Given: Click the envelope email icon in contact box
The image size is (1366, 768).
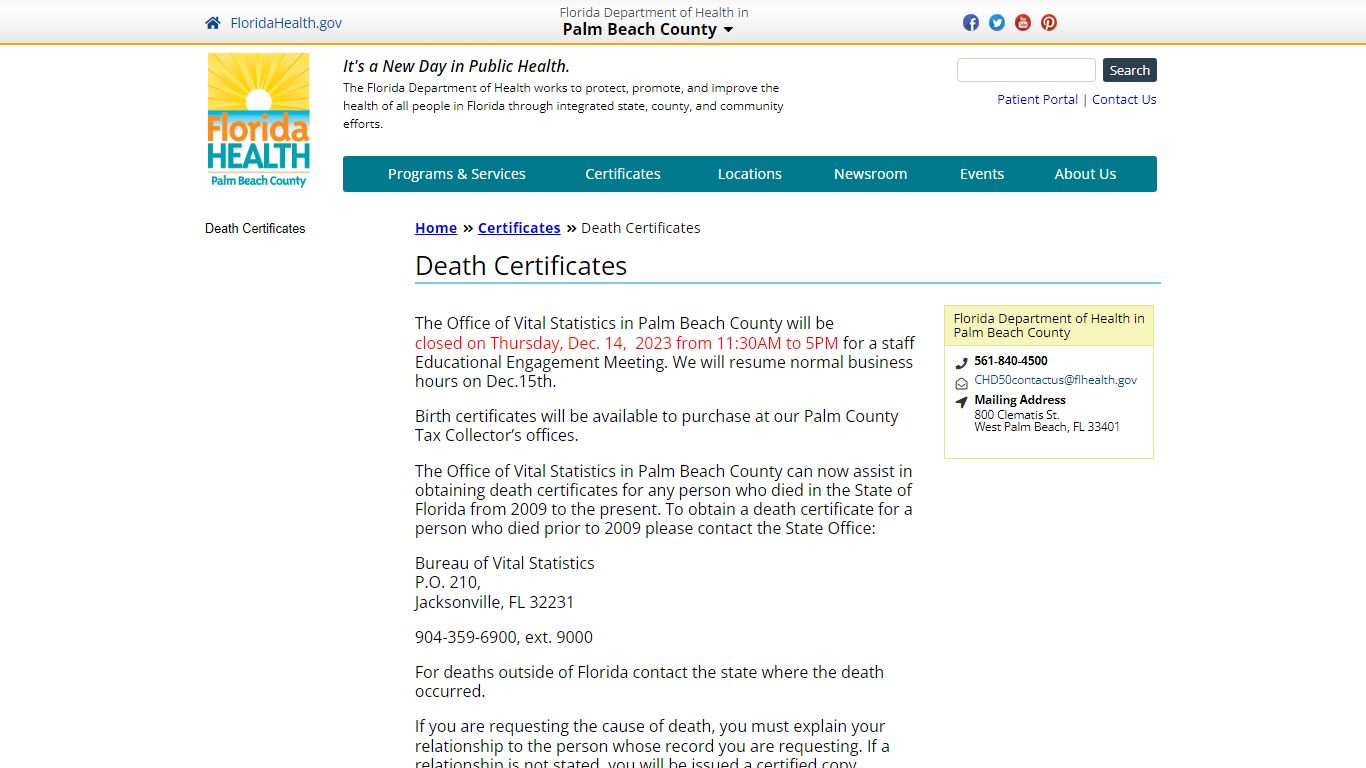Looking at the screenshot, I should coord(961,383).
